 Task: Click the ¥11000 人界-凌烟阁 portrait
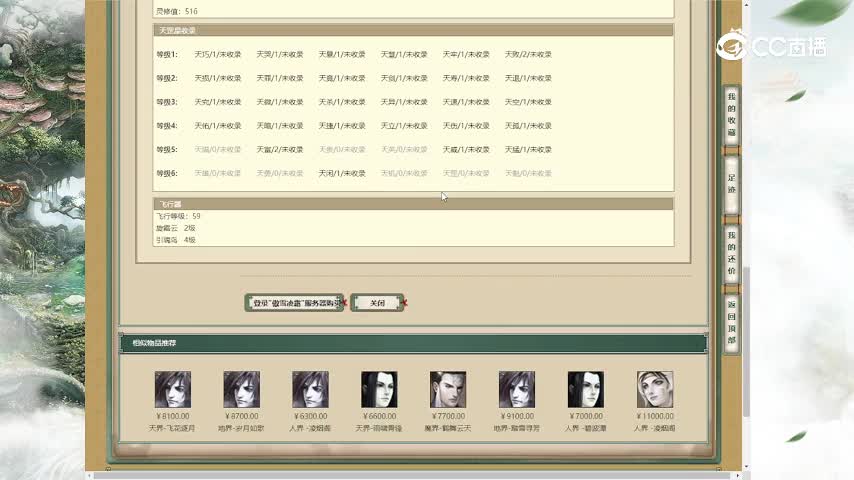655,389
